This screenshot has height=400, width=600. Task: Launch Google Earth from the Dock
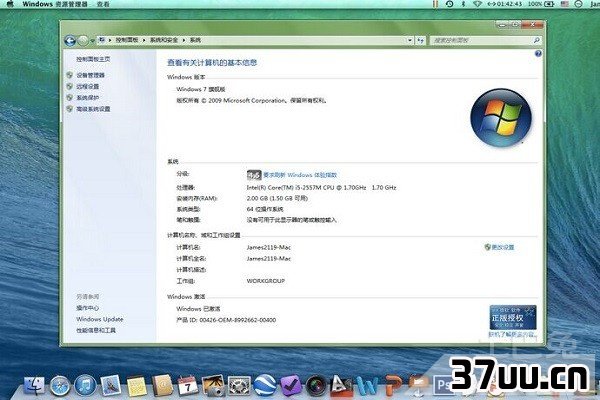pyautogui.click(x=265, y=385)
